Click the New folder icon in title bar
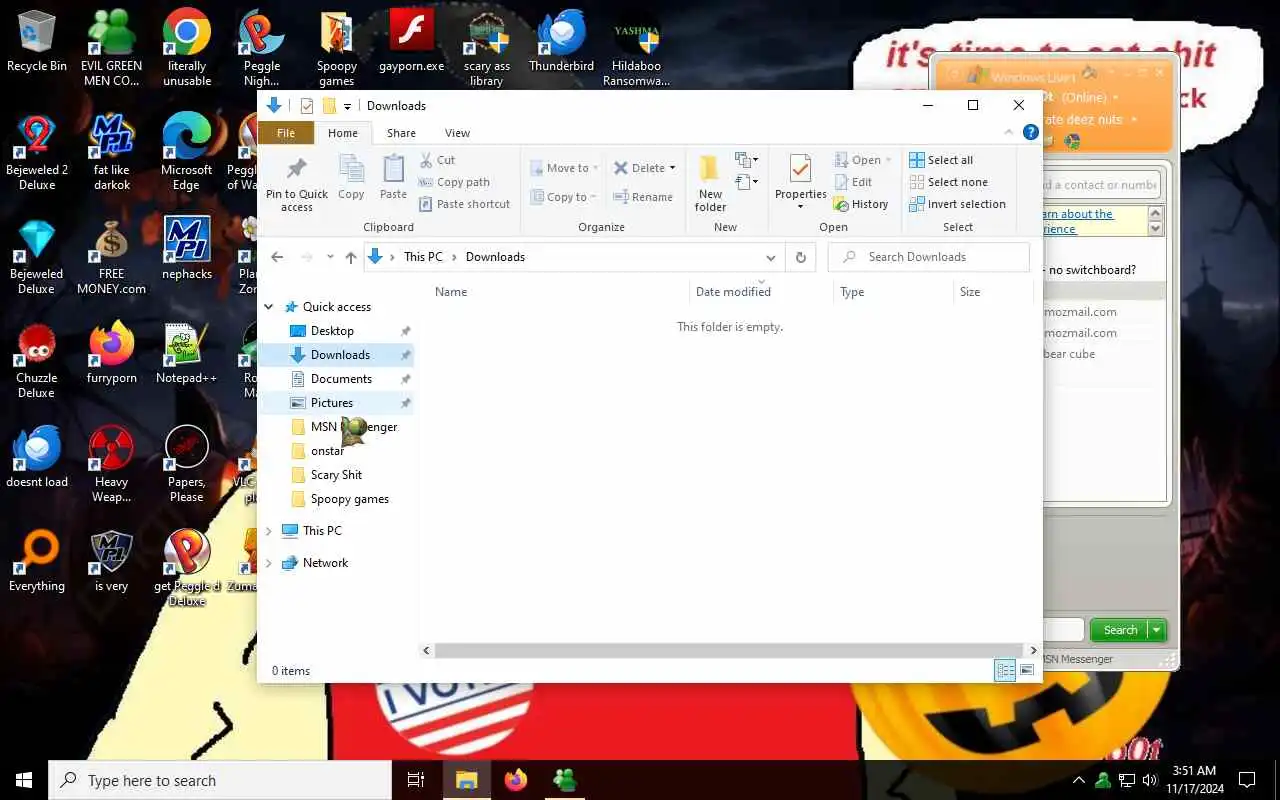The width and height of the screenshot is (1280, 800). (x=328, y=106)
